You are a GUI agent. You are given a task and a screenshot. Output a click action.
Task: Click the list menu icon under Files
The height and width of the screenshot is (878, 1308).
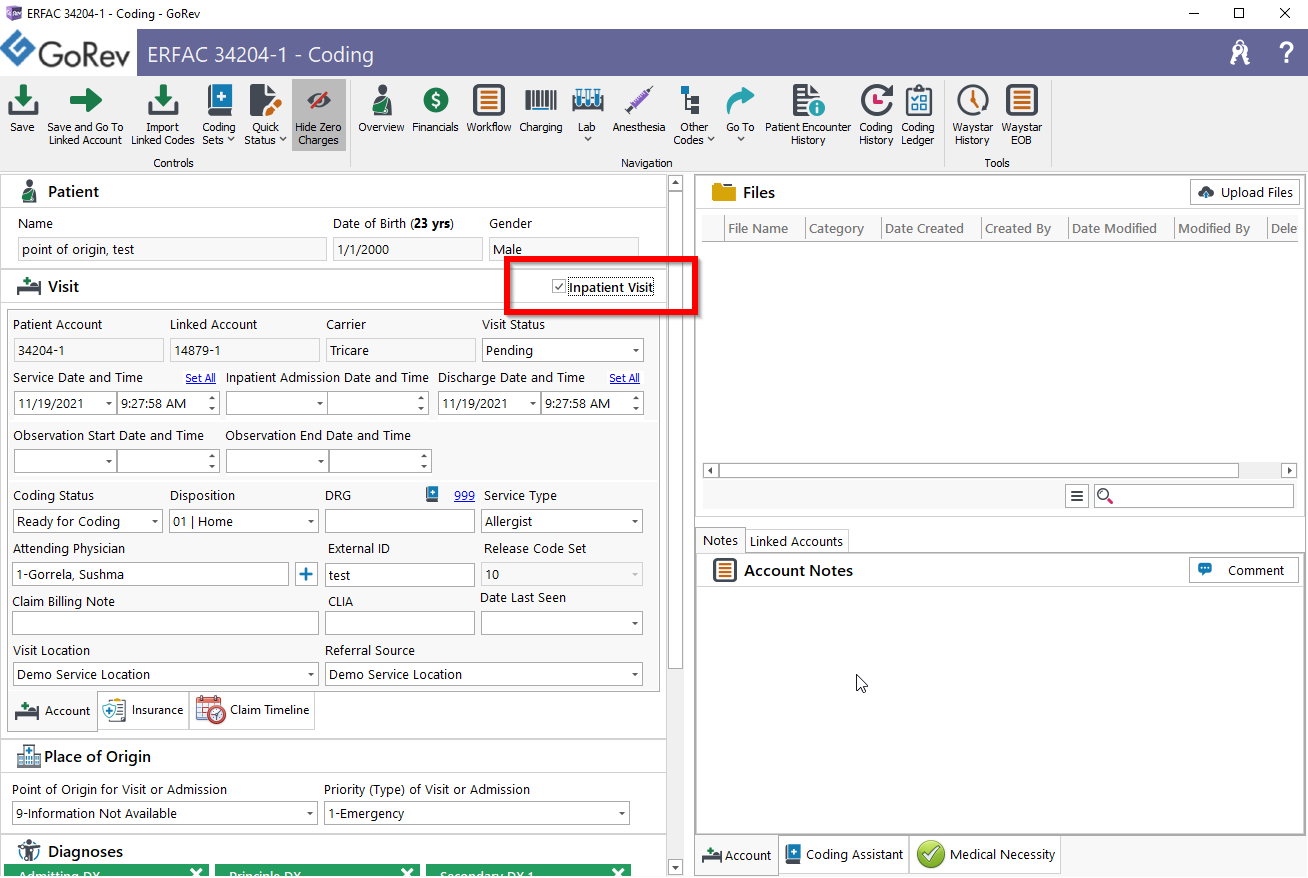[x=1077, y=496]
